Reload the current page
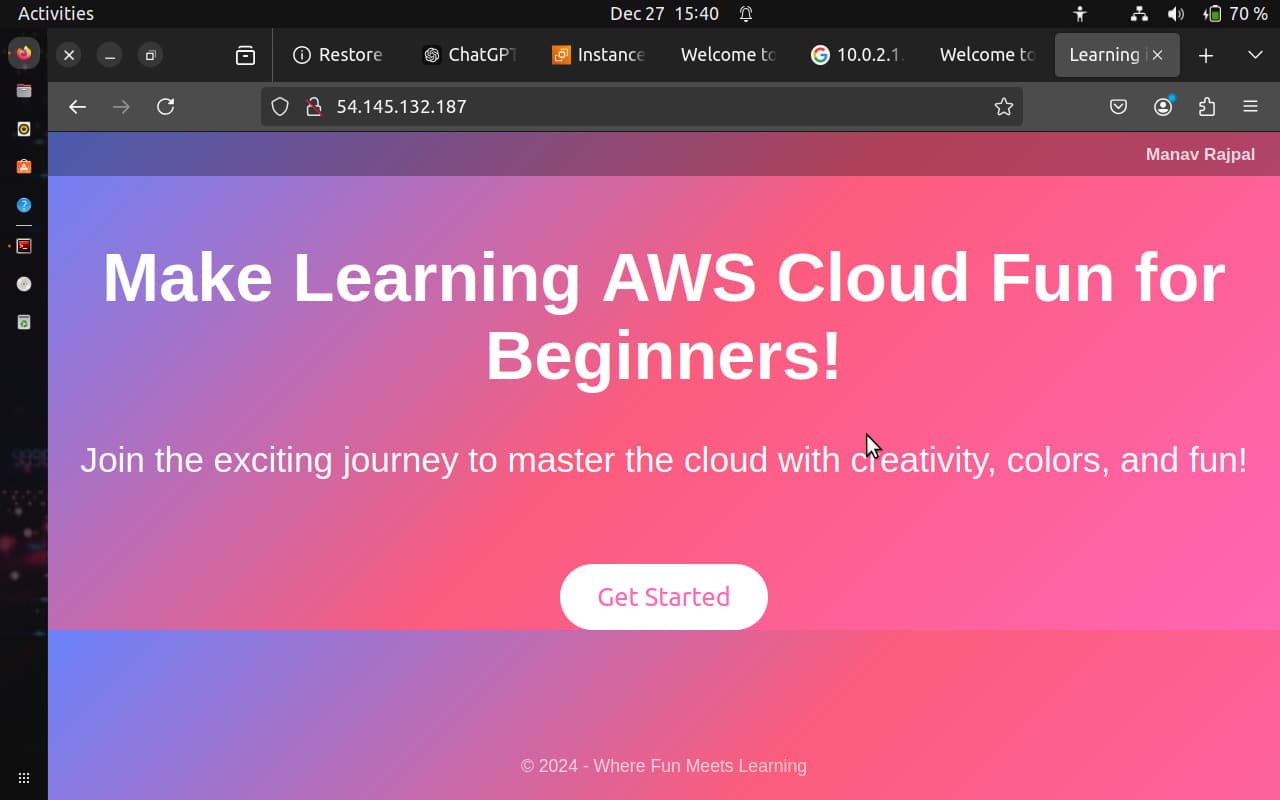Image resolution: width=1280 pixels, height=800 pixels. click(x=166, y=107)
